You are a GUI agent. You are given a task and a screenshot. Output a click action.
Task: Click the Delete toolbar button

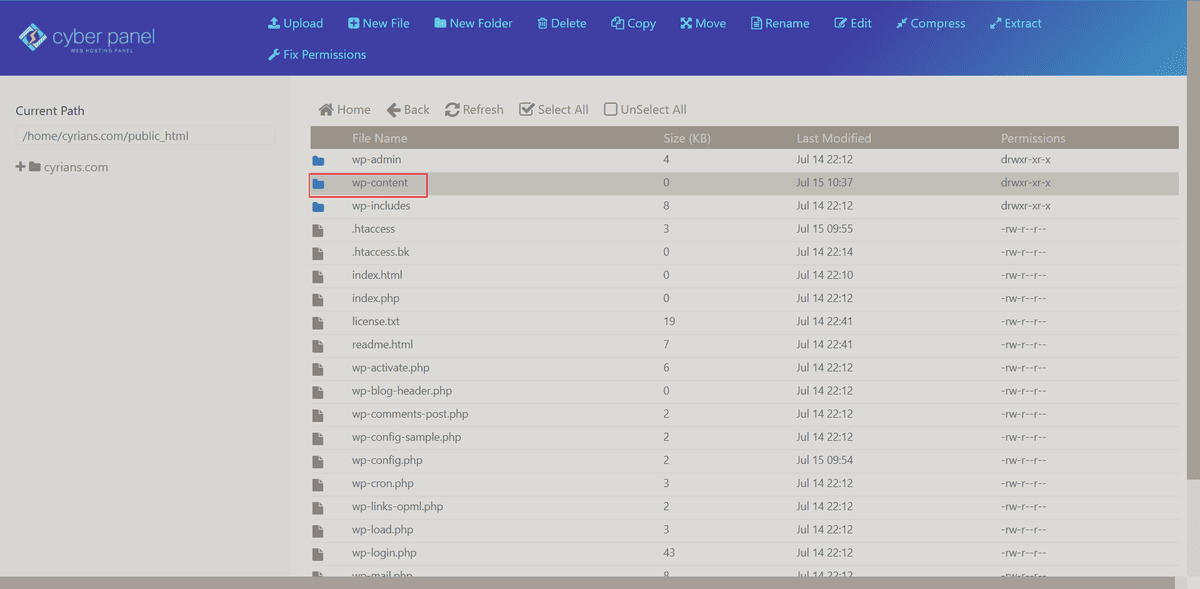point(561,23)
